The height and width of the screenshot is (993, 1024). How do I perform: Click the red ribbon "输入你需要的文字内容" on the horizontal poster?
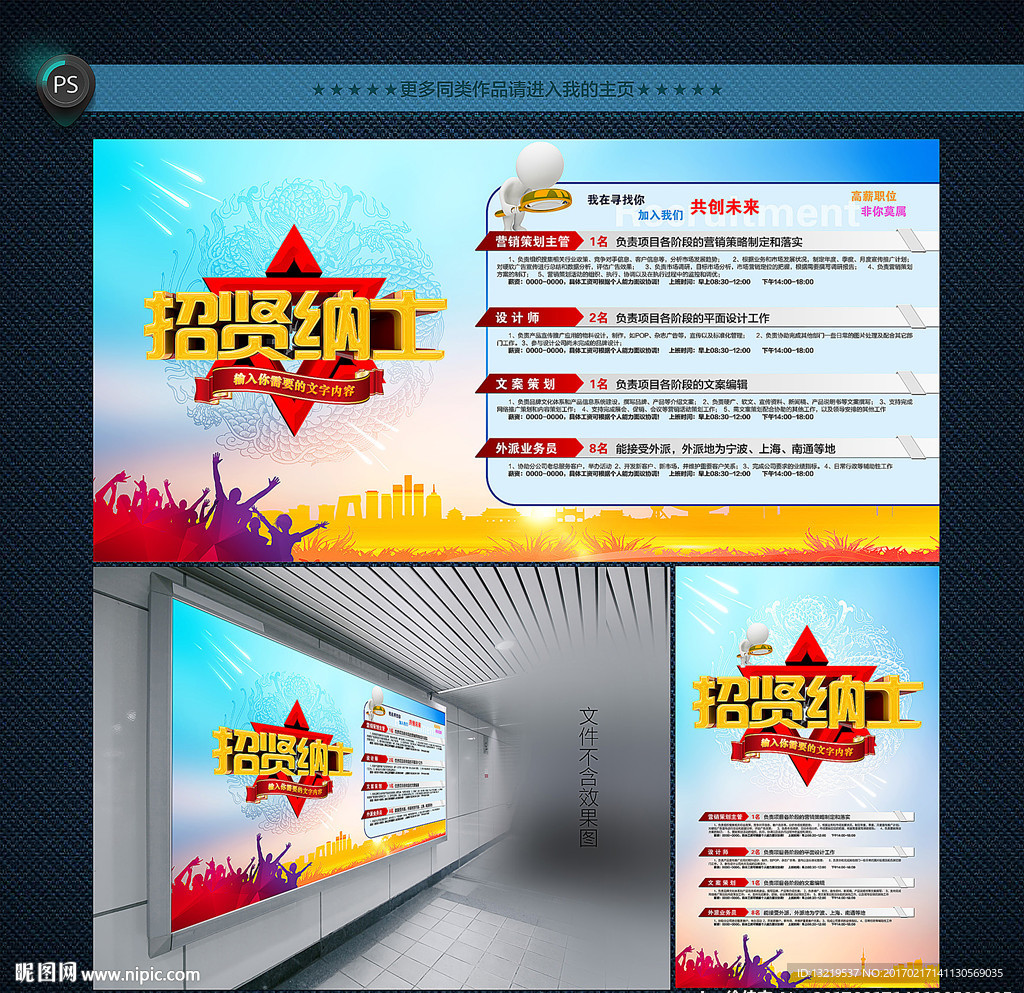[292, 385]
